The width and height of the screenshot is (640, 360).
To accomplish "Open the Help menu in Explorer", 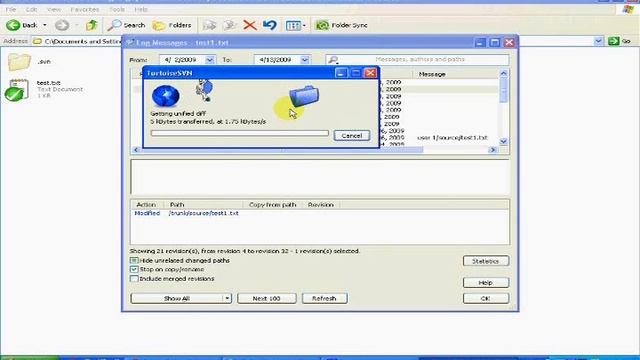I will pos(141,9).
